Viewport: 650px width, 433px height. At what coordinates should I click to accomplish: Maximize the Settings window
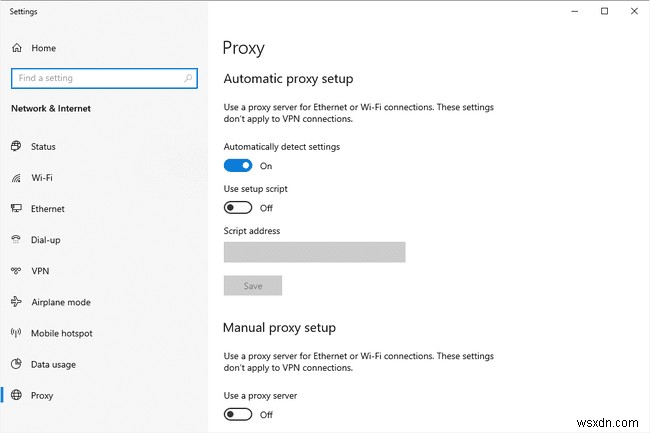click(604, 11)
